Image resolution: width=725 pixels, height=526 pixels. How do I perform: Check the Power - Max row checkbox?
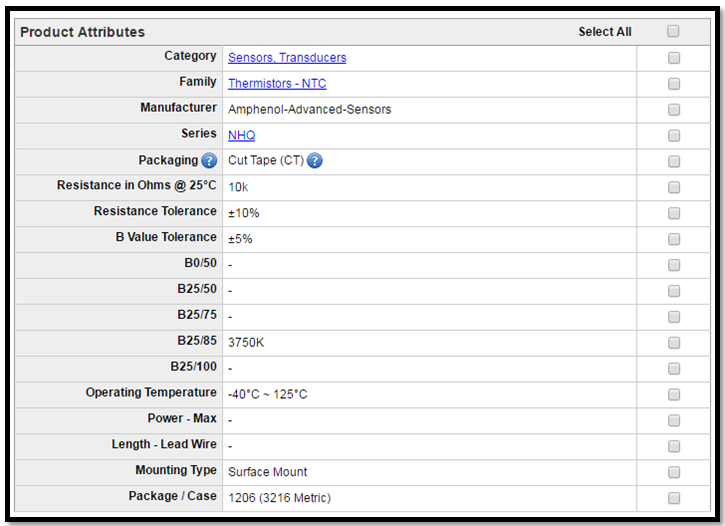click(x=674, y=420)
